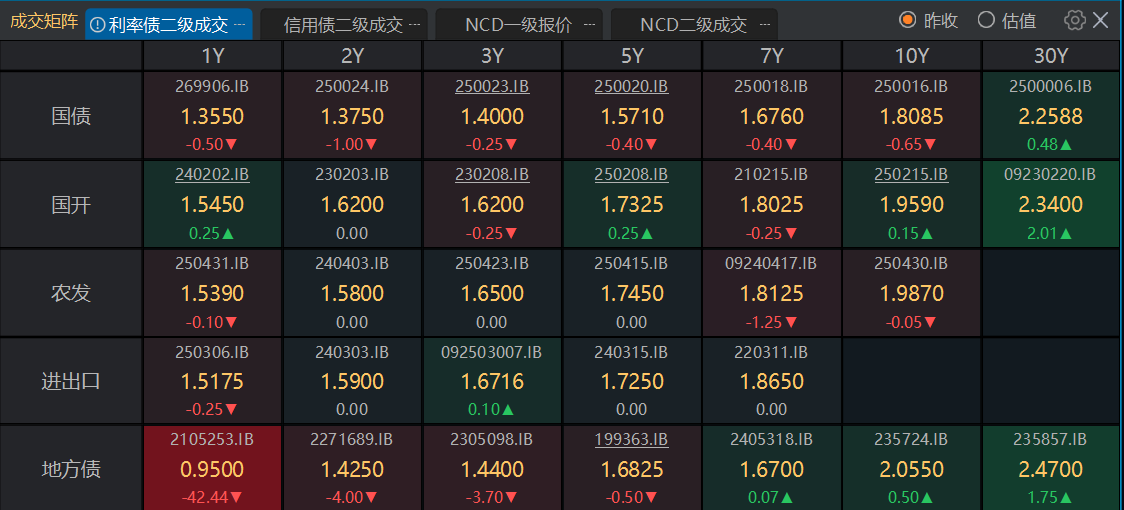1124x510 pixels.
Task: Open the settings gear icon
Action: coord(1074,20)
